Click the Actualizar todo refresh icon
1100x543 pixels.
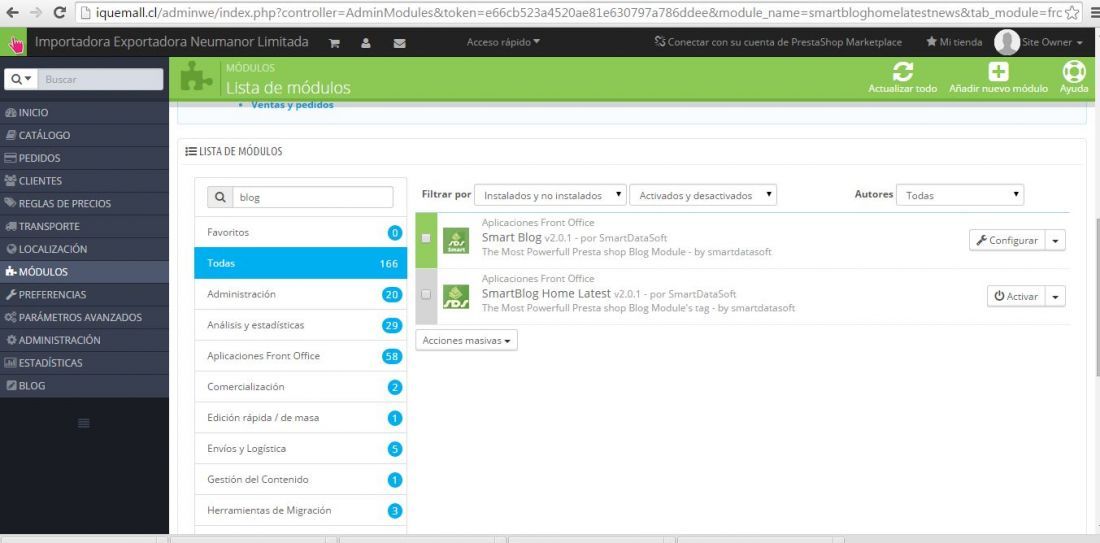(903, 72)
